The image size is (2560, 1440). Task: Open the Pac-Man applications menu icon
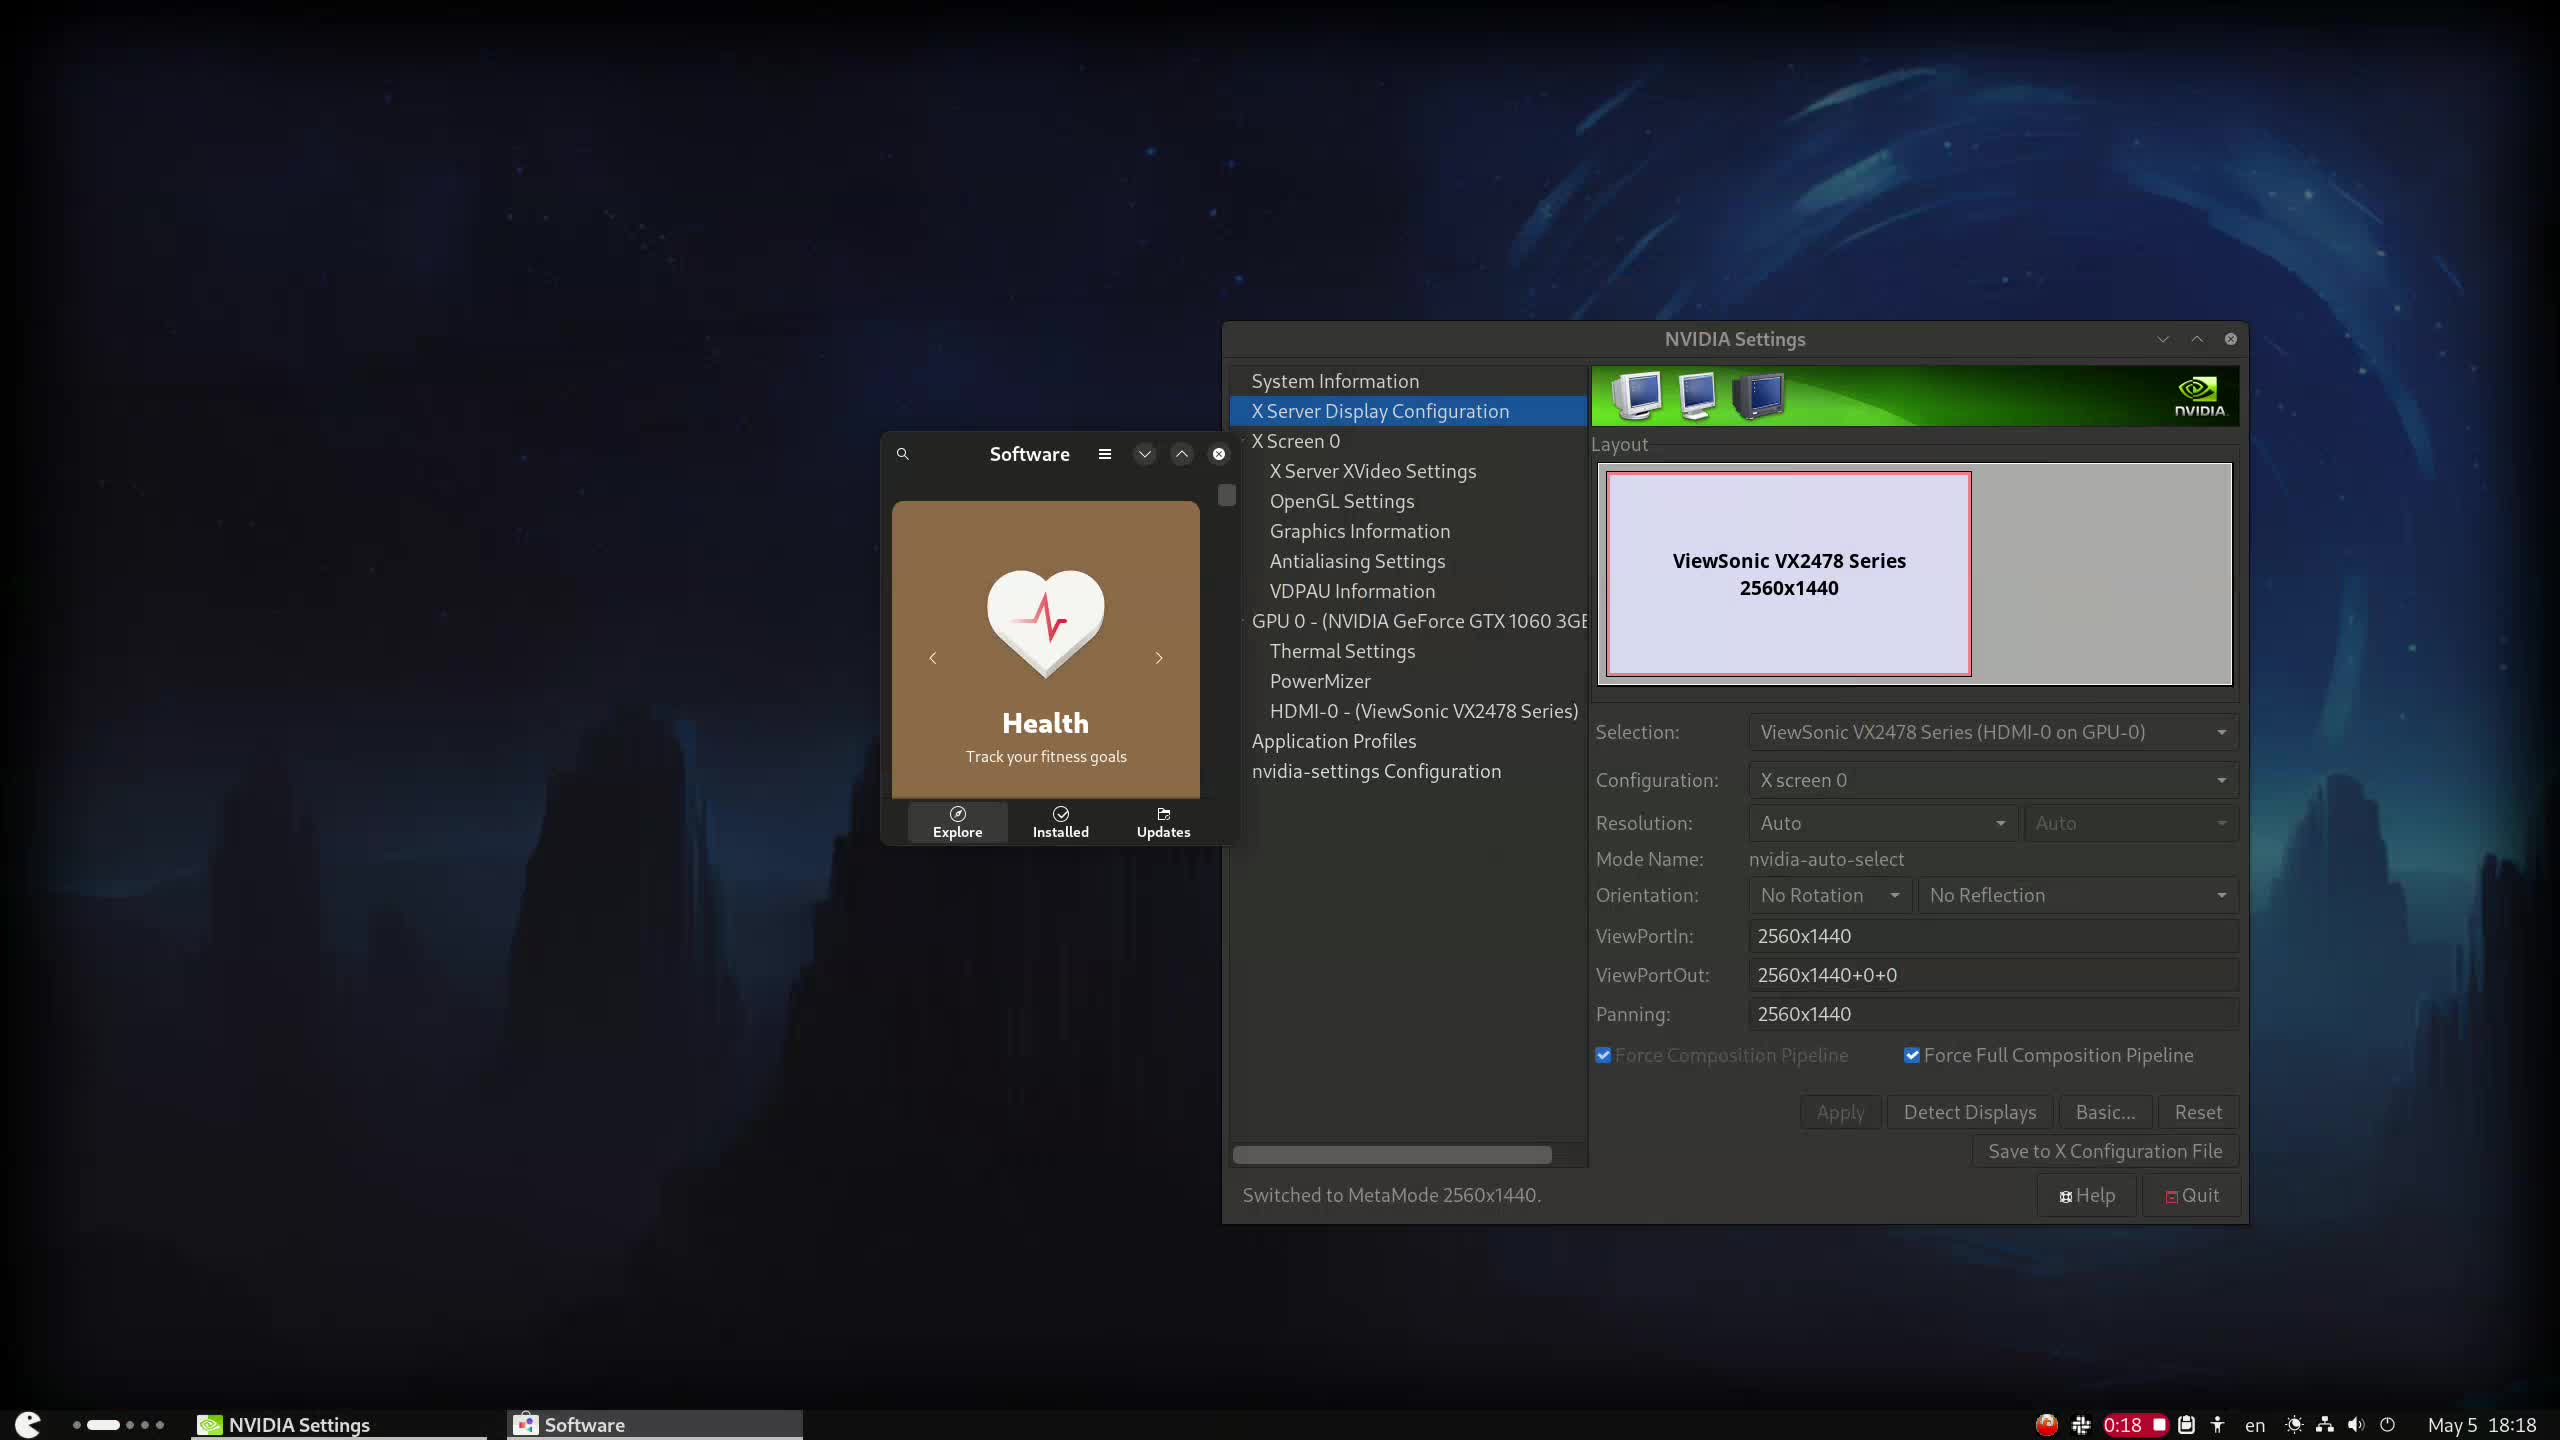(27, 1424)
